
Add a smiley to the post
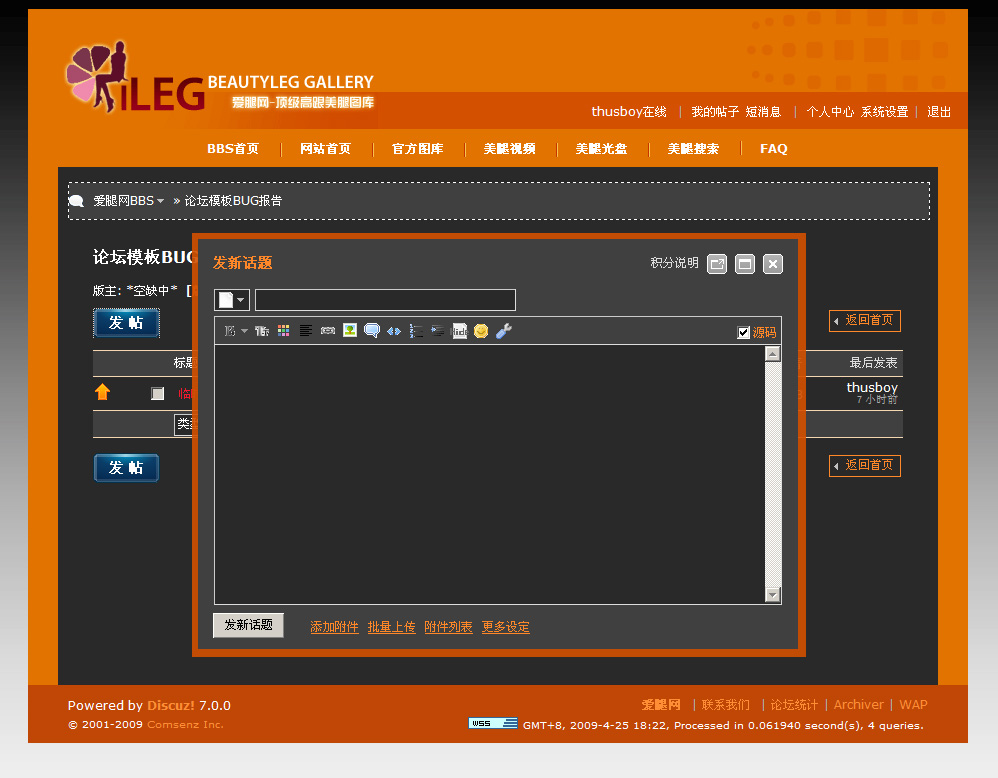[482, 330]
